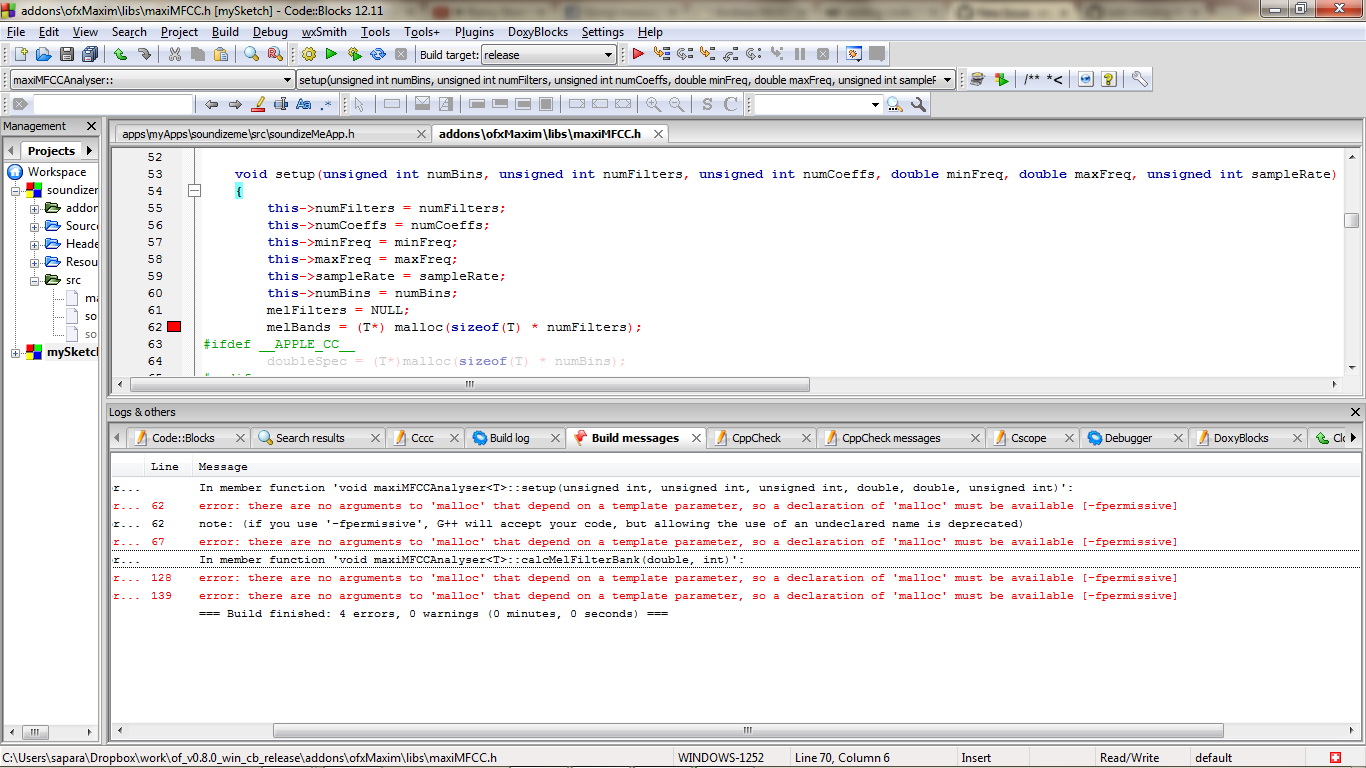Click the Open file folder icon
Image resolution: width=1366 pixels, height=768 pixels.
click(43, 54)
